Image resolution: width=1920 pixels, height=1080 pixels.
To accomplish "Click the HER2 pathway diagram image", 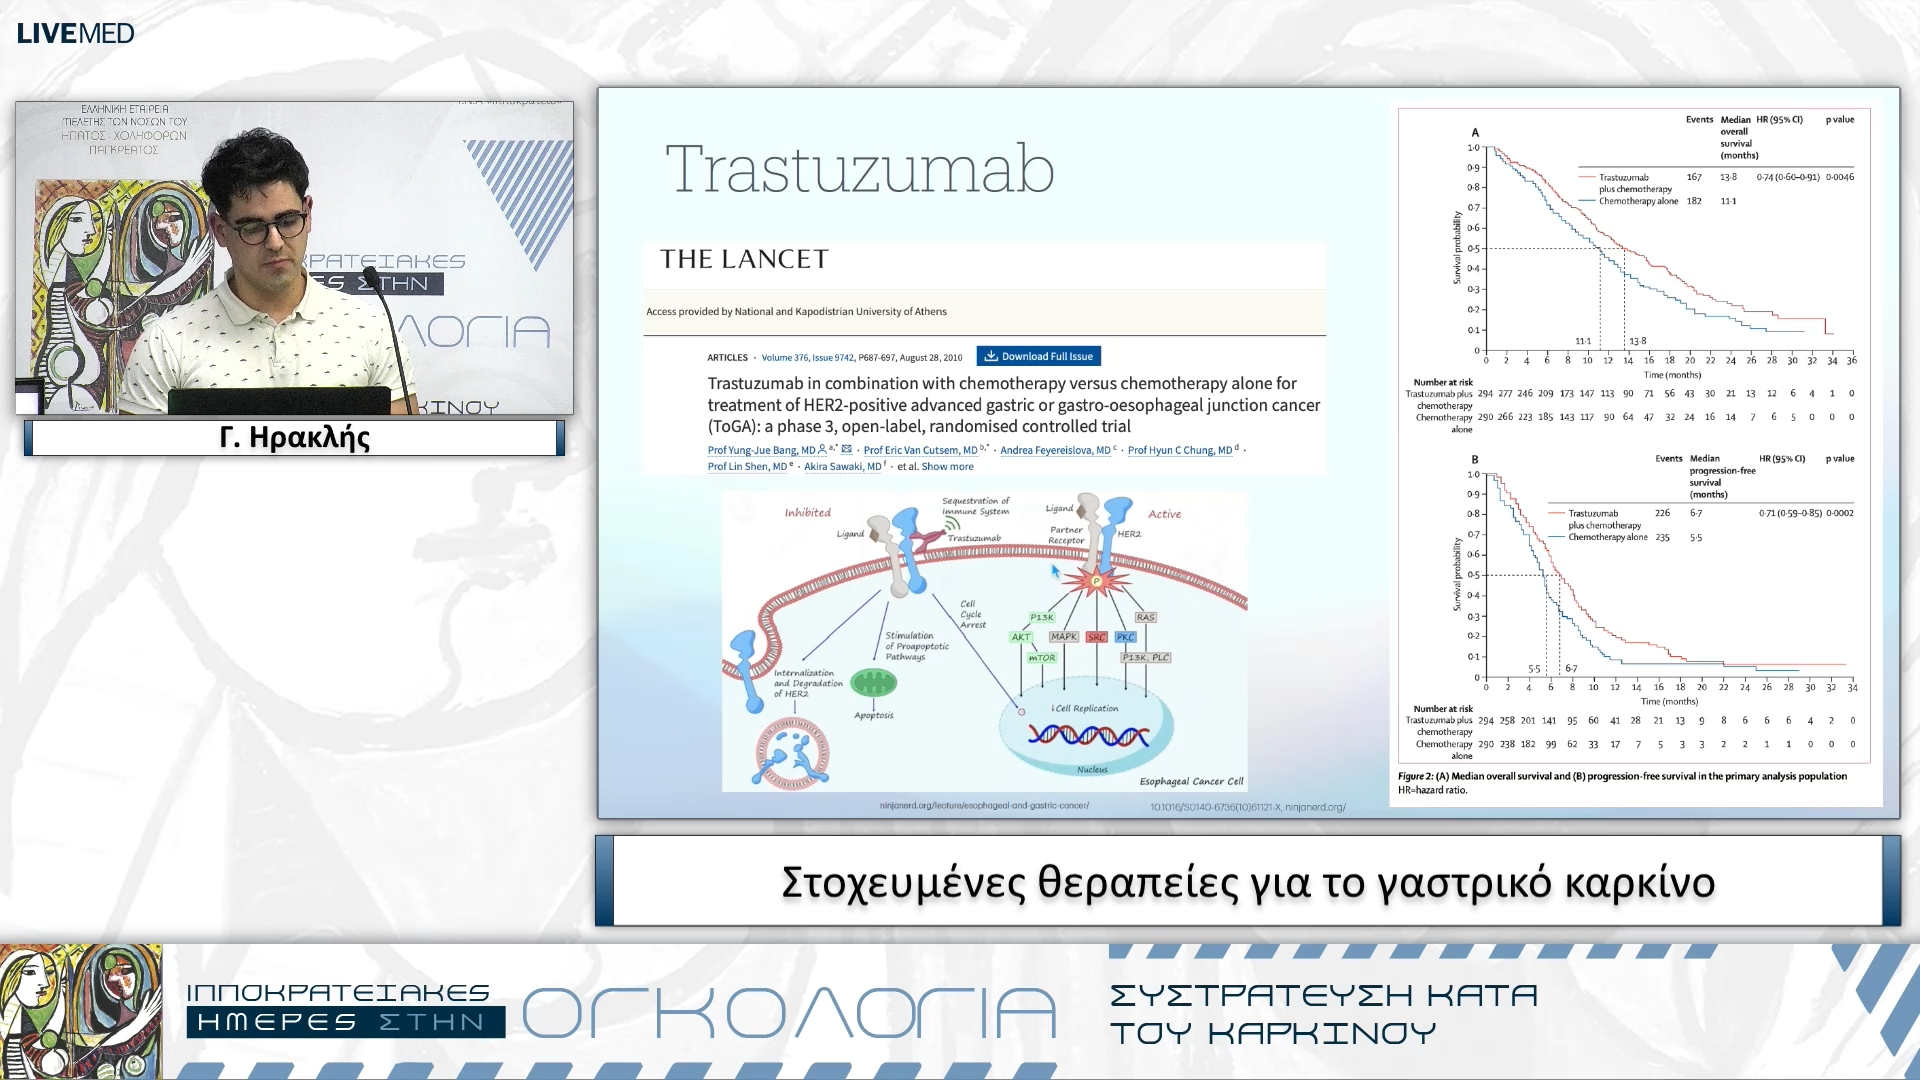I will pyautogui.click(x=984, y=641).
